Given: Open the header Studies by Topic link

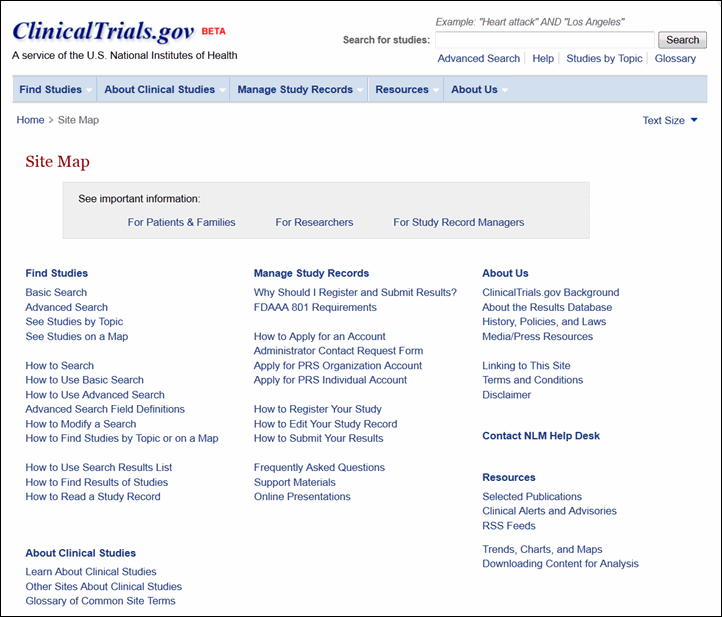Looking at the screenshot, I should [604, 58].
